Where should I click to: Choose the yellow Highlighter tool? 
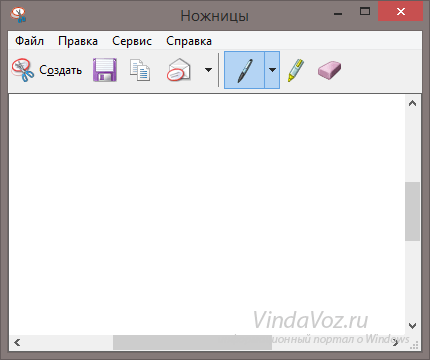[296, 70]
